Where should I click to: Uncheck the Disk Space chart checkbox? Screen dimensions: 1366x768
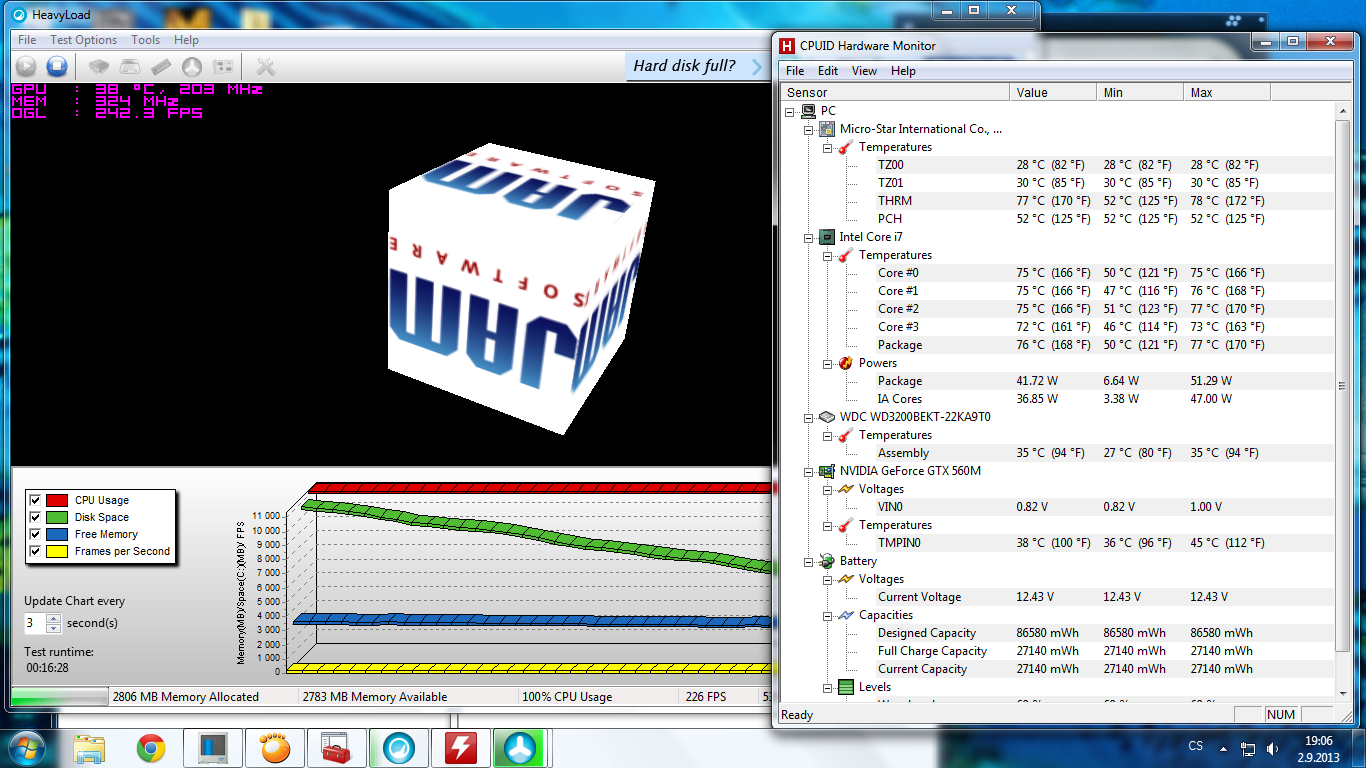click(x=36, y=517)
